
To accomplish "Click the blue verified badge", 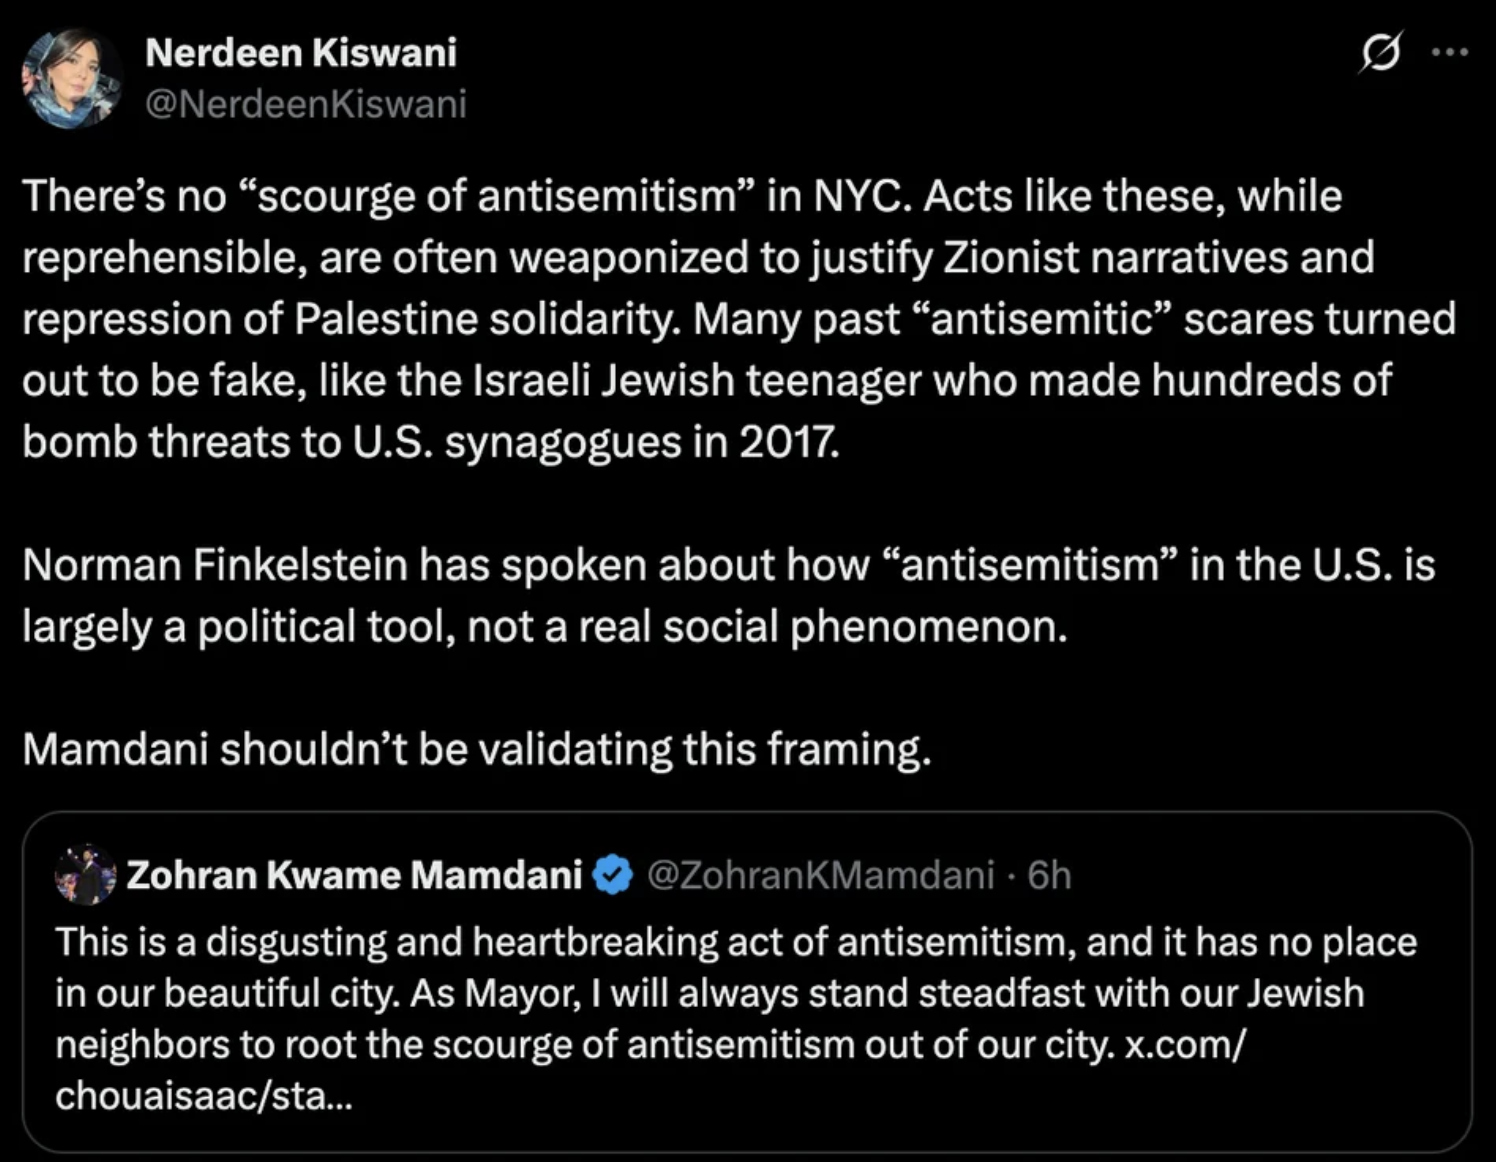I will coord(612,876).
